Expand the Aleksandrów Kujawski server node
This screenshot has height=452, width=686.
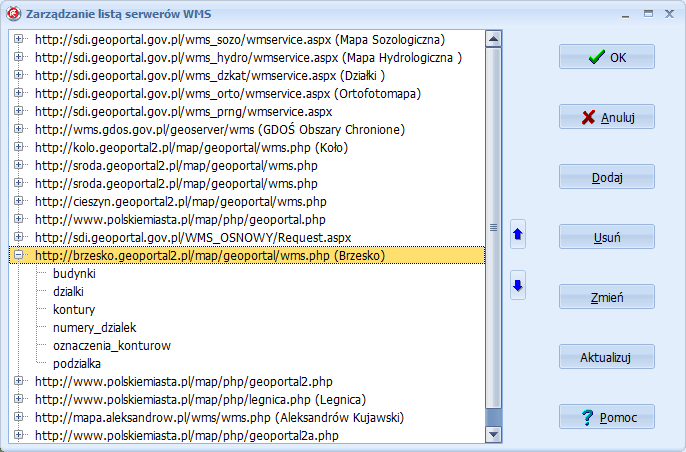point(18,417)
